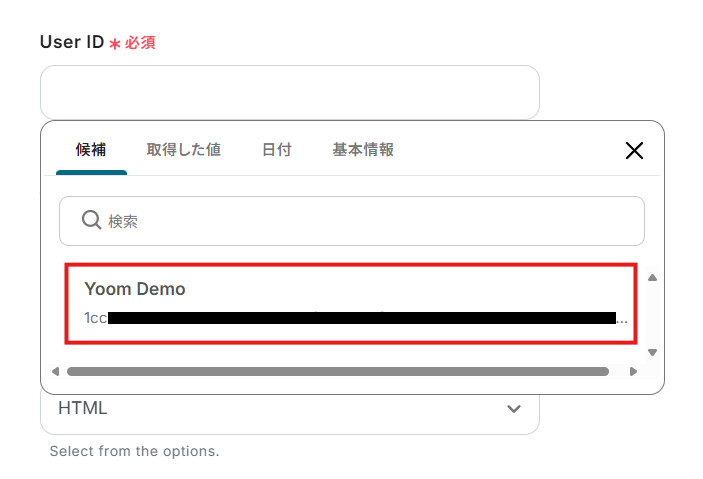
Task: Click the scroll left arrow in popup
Action: pyautogui.click(x=56, y=371)
